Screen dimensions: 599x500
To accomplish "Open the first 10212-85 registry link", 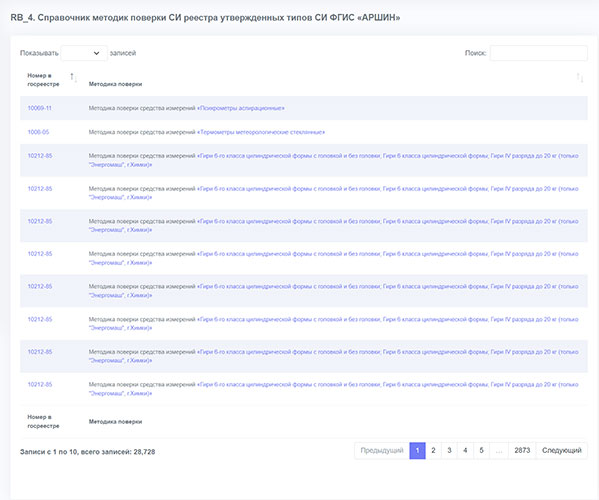I will (x=40, y=156).
